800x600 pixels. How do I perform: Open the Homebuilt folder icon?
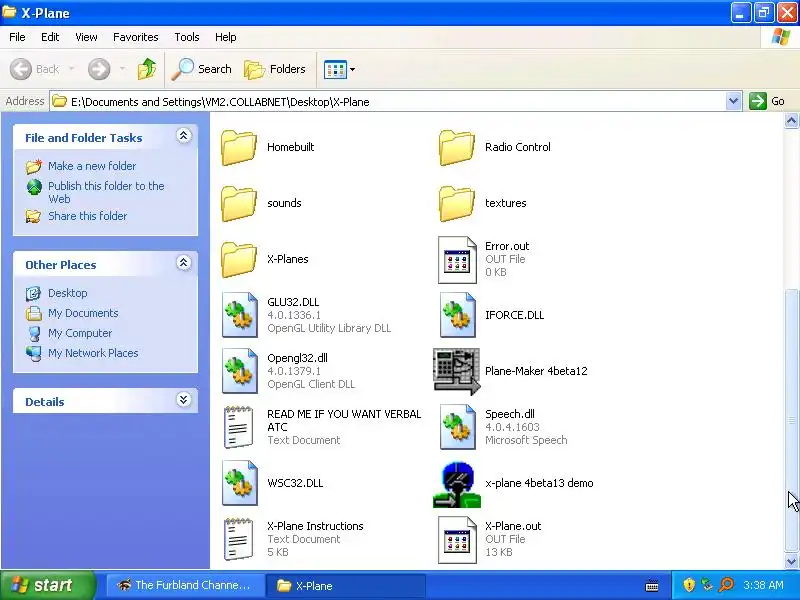(239, 147)
